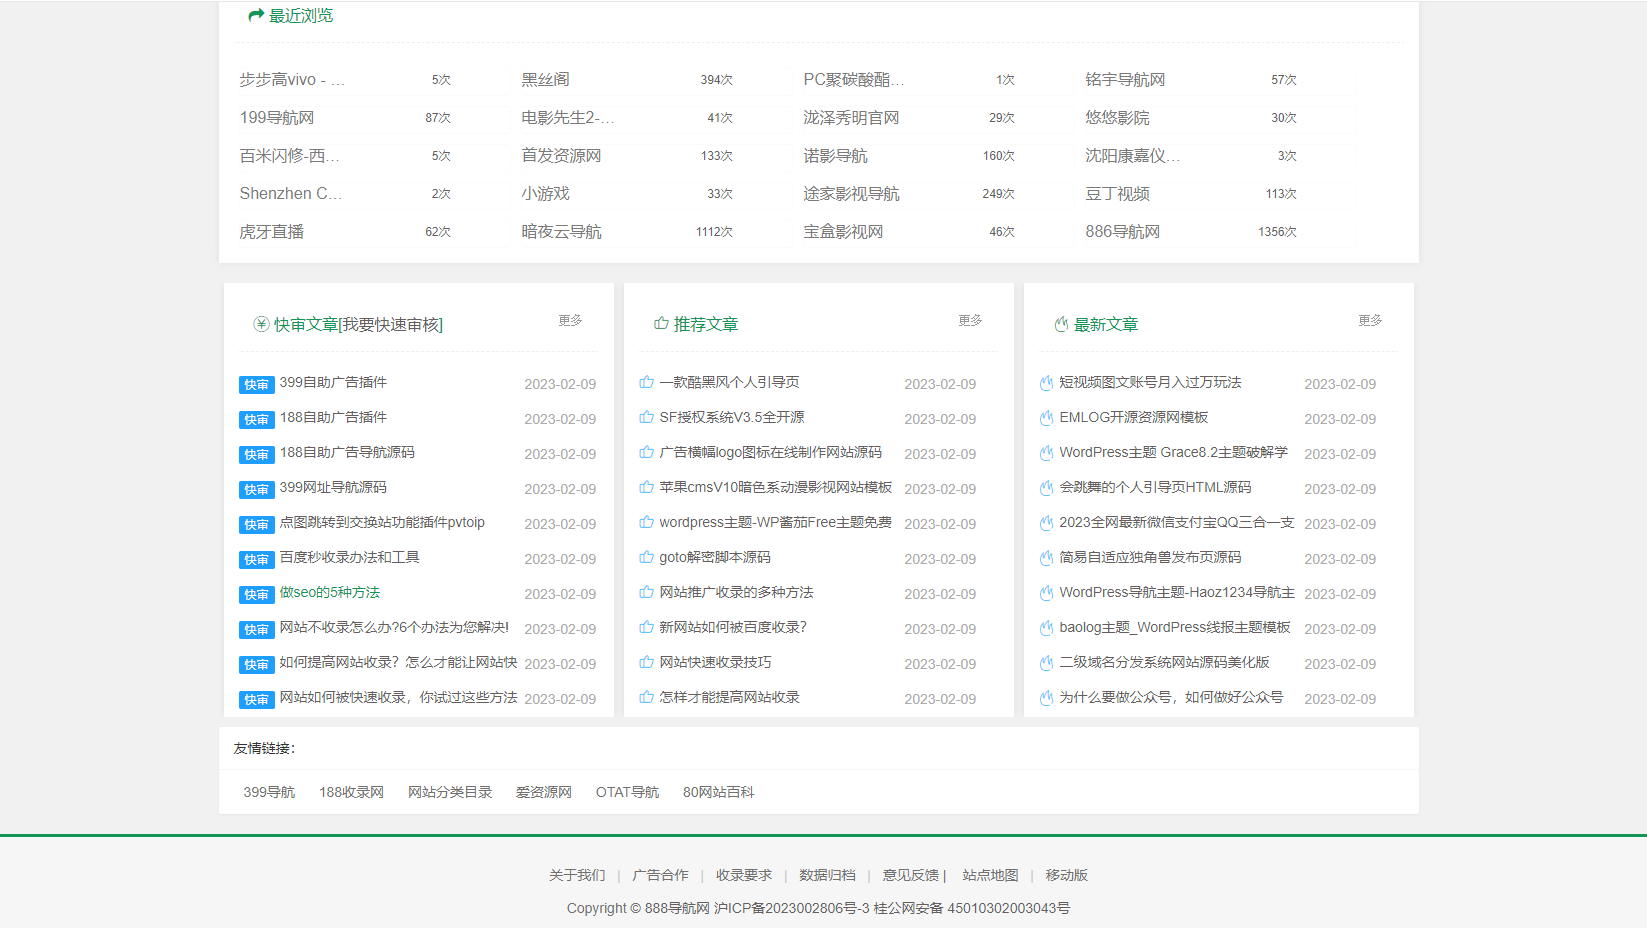Visit the 399导航 friendly link
The image size is (1647, 928).
[268, 791]
